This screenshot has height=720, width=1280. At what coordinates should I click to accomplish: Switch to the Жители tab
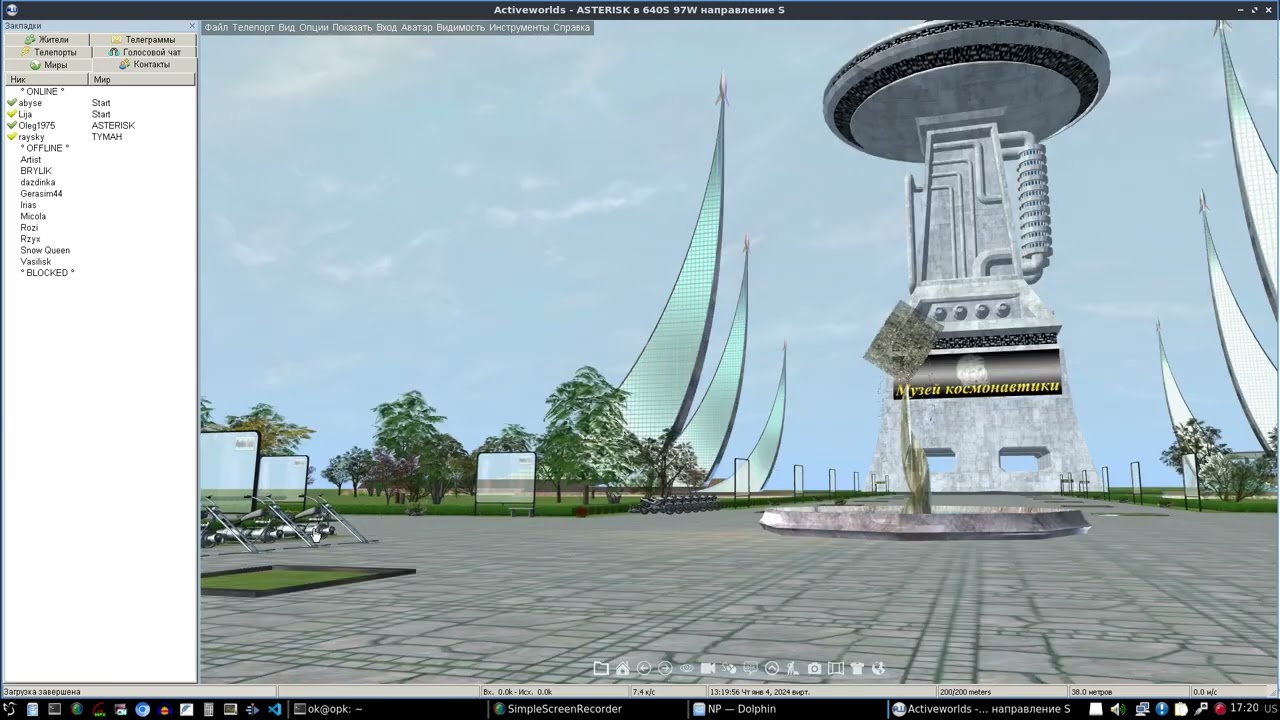coord(46,40)
